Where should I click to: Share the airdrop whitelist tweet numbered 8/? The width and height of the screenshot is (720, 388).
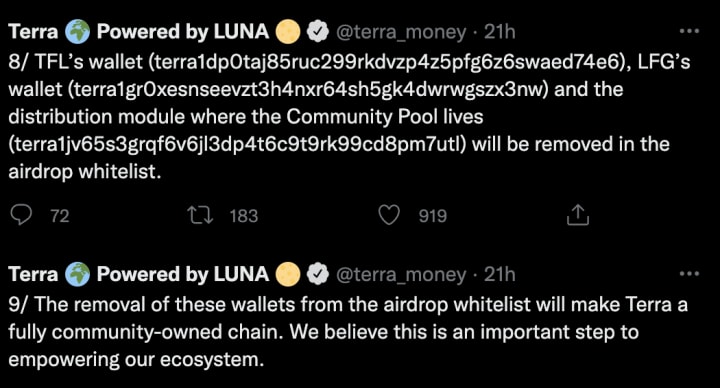[x=578, y=215]
